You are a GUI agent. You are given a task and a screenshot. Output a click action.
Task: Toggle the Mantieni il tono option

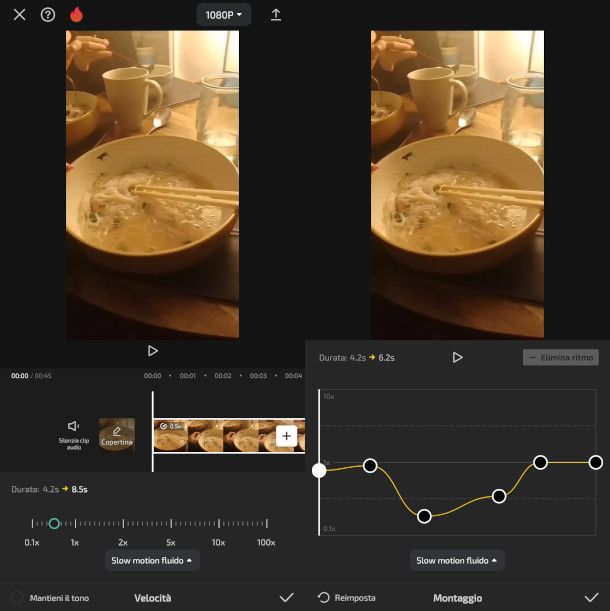coord(50,598)
